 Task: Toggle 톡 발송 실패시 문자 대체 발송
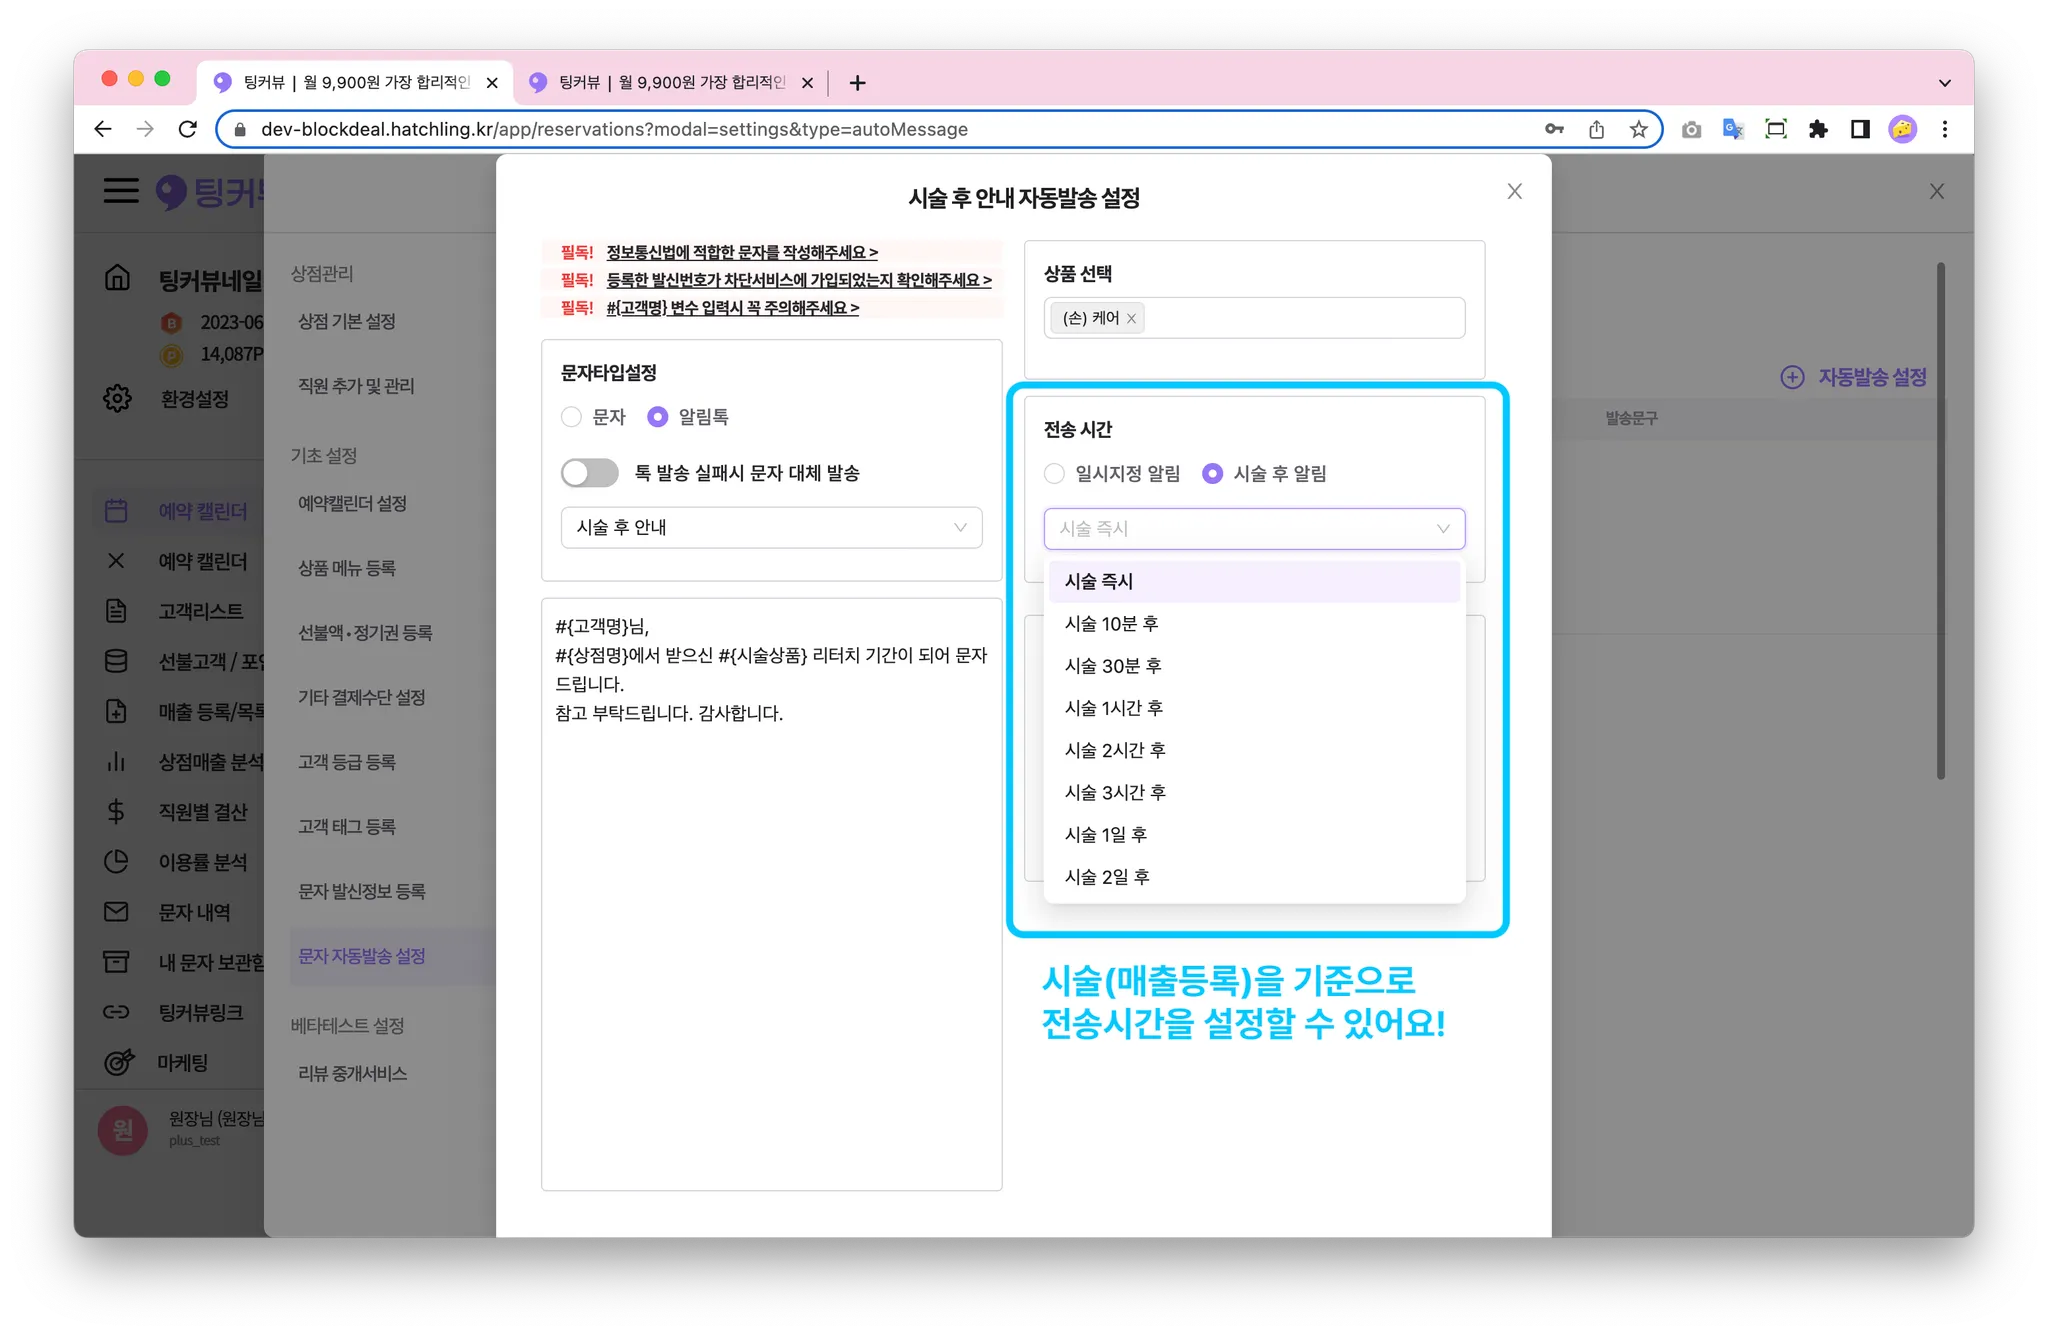590,473
